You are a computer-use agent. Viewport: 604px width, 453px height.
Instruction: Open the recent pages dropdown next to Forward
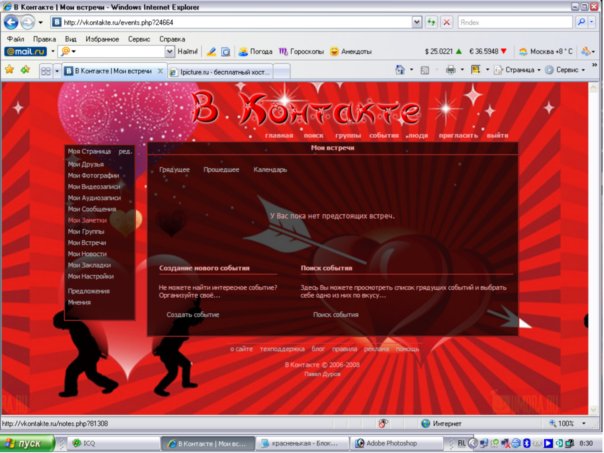(x=40, y=22)
